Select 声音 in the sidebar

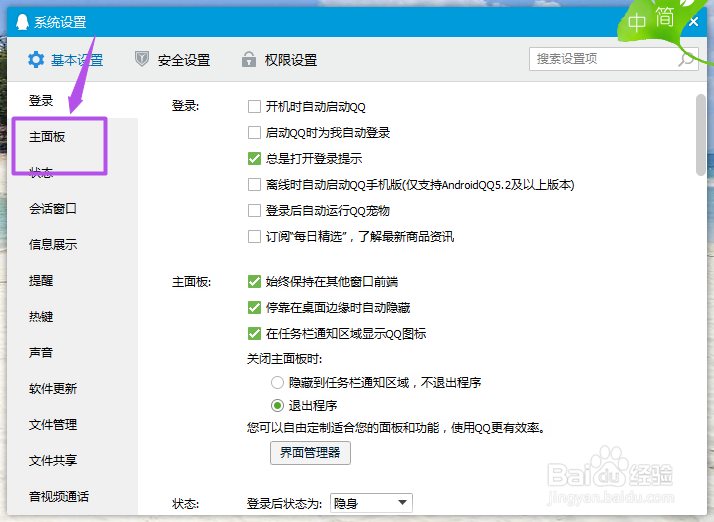tap(41, 352)
